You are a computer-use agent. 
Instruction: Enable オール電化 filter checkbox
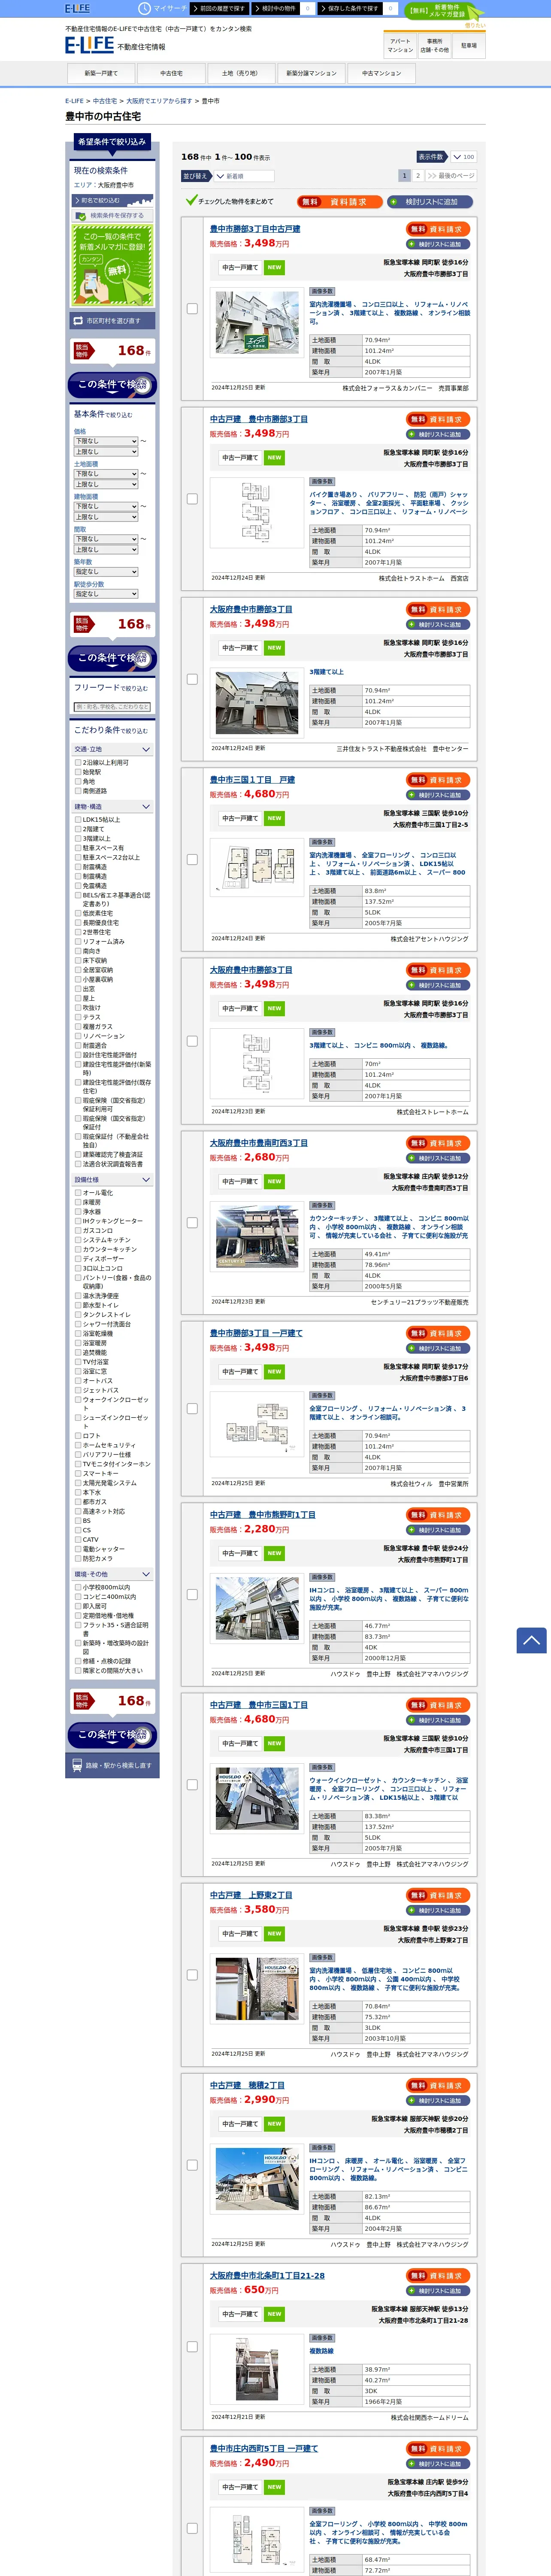click(x=78, y=1192)
